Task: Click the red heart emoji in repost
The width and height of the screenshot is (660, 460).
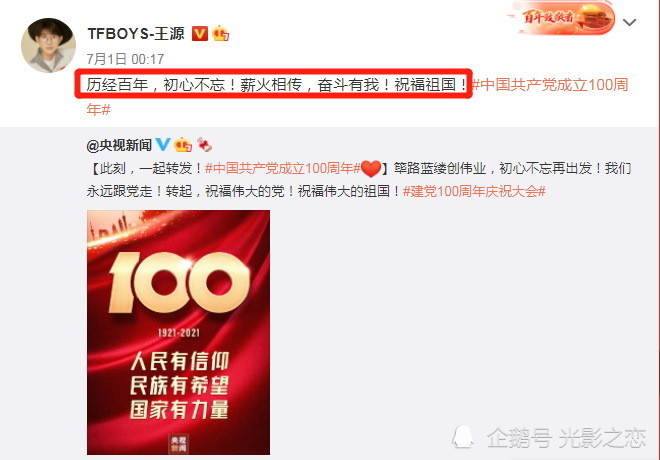Action: click(x=371, y=169)
